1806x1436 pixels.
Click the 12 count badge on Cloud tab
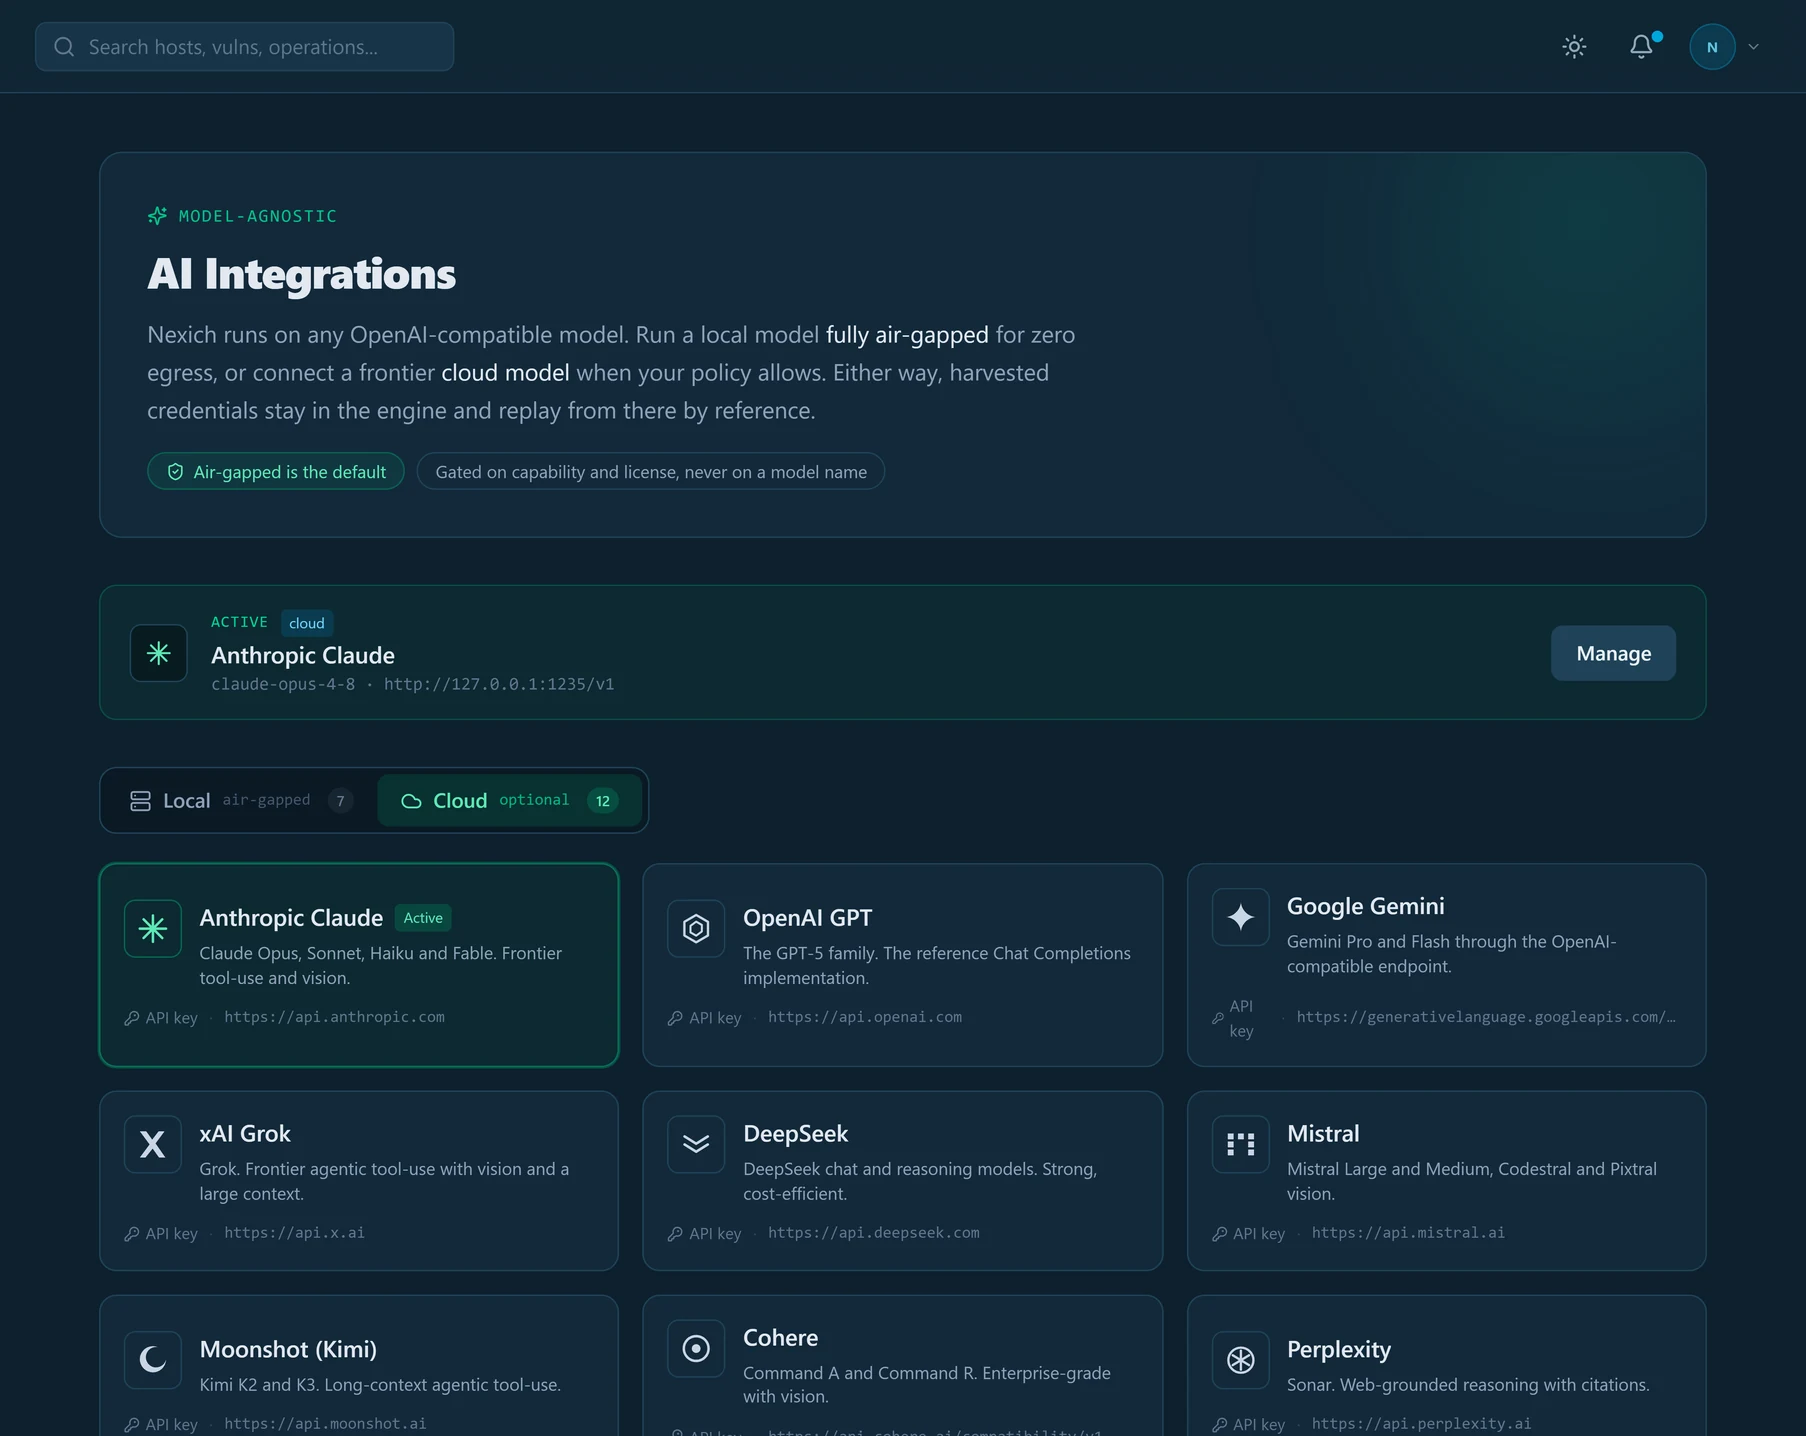click(x=603, y=801)
